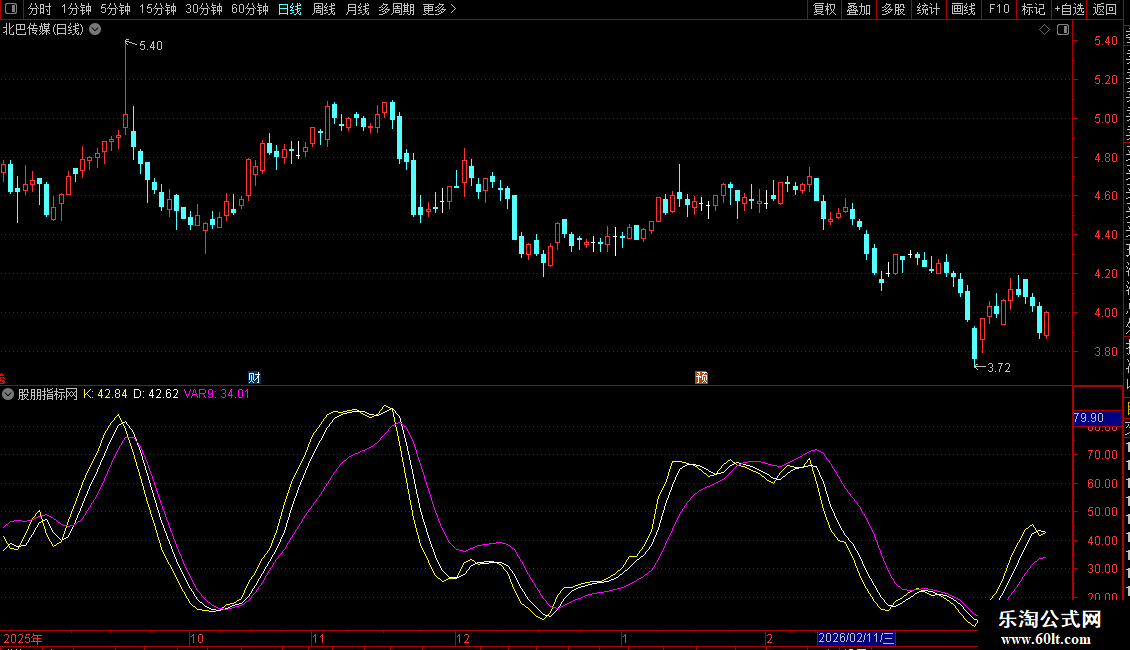
Task: Click the orange 预 marker on the chart
Action: (702, 377)
